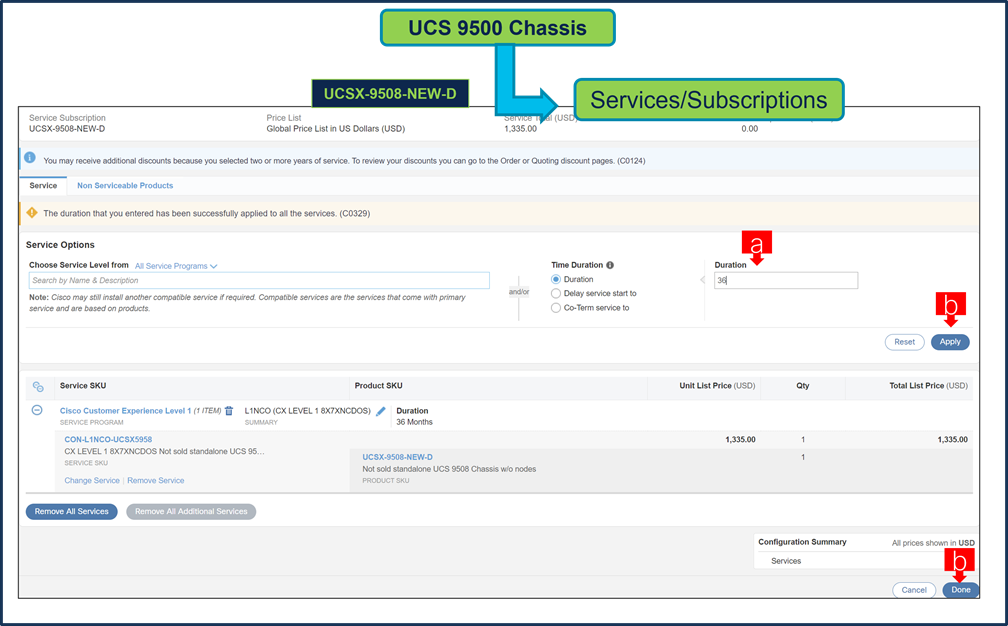Open the Non Serviceable Products tab

125,185
